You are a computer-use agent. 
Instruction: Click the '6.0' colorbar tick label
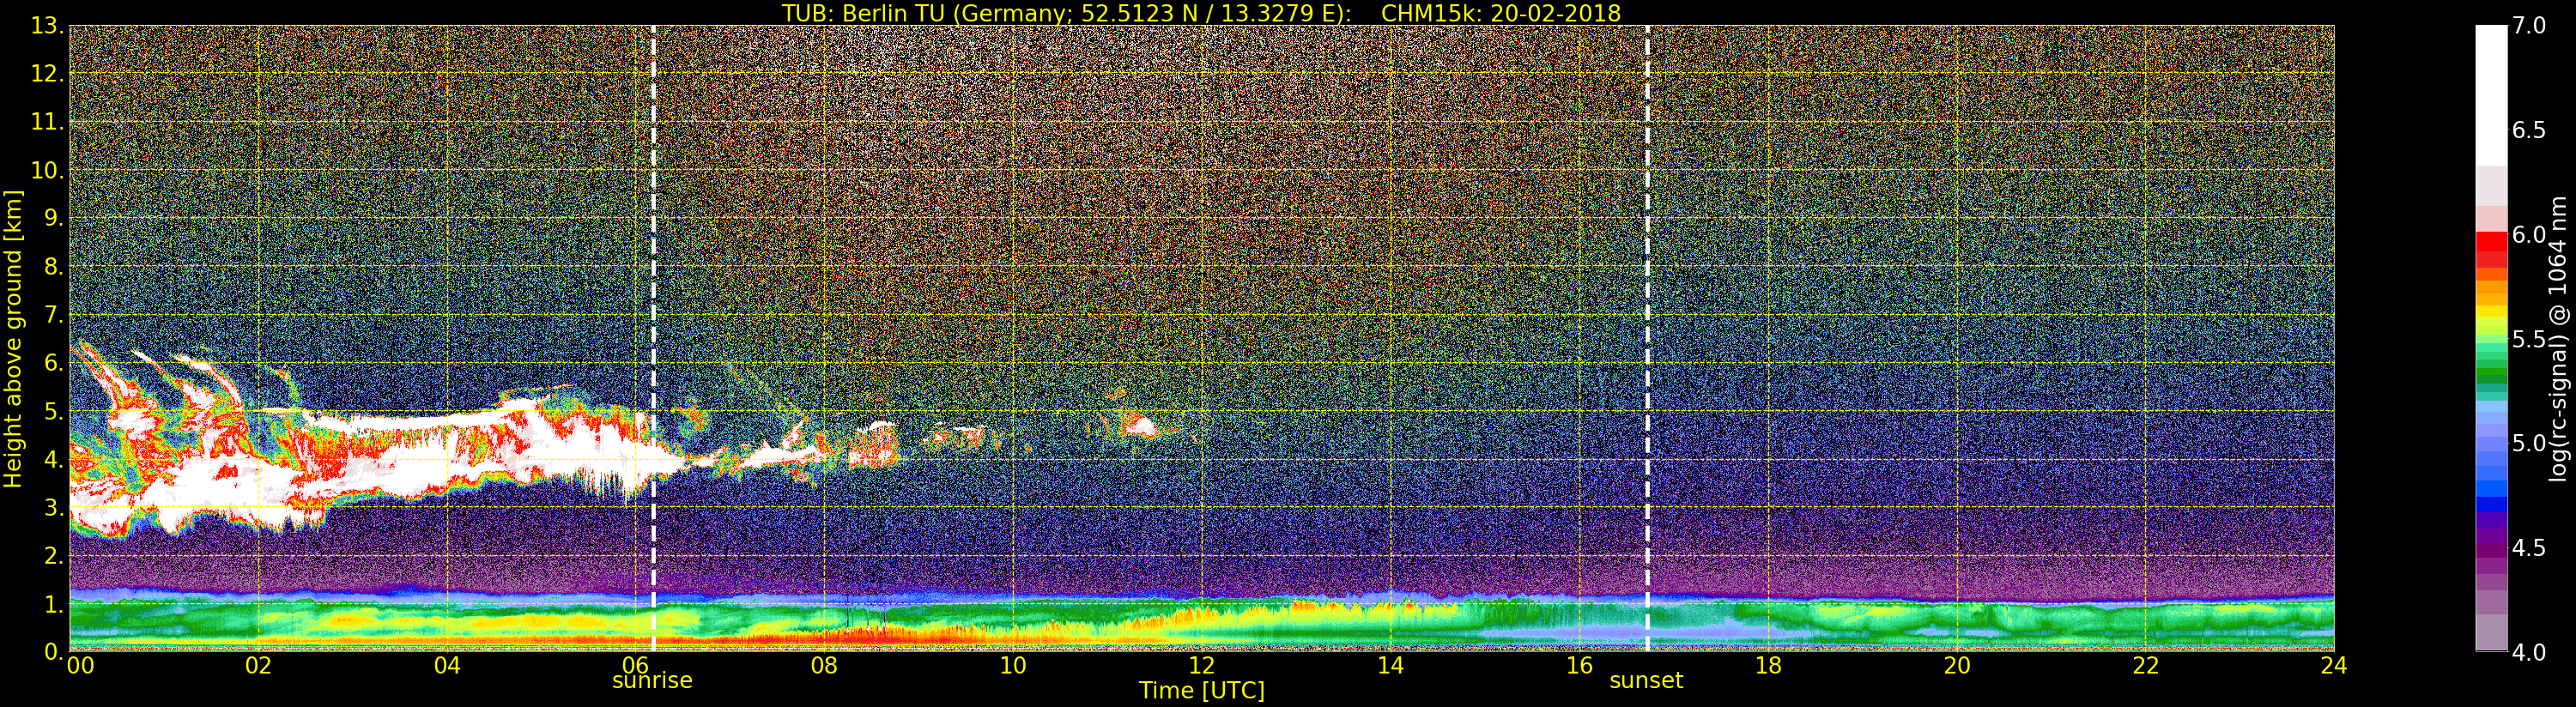tap(2529, 234)
